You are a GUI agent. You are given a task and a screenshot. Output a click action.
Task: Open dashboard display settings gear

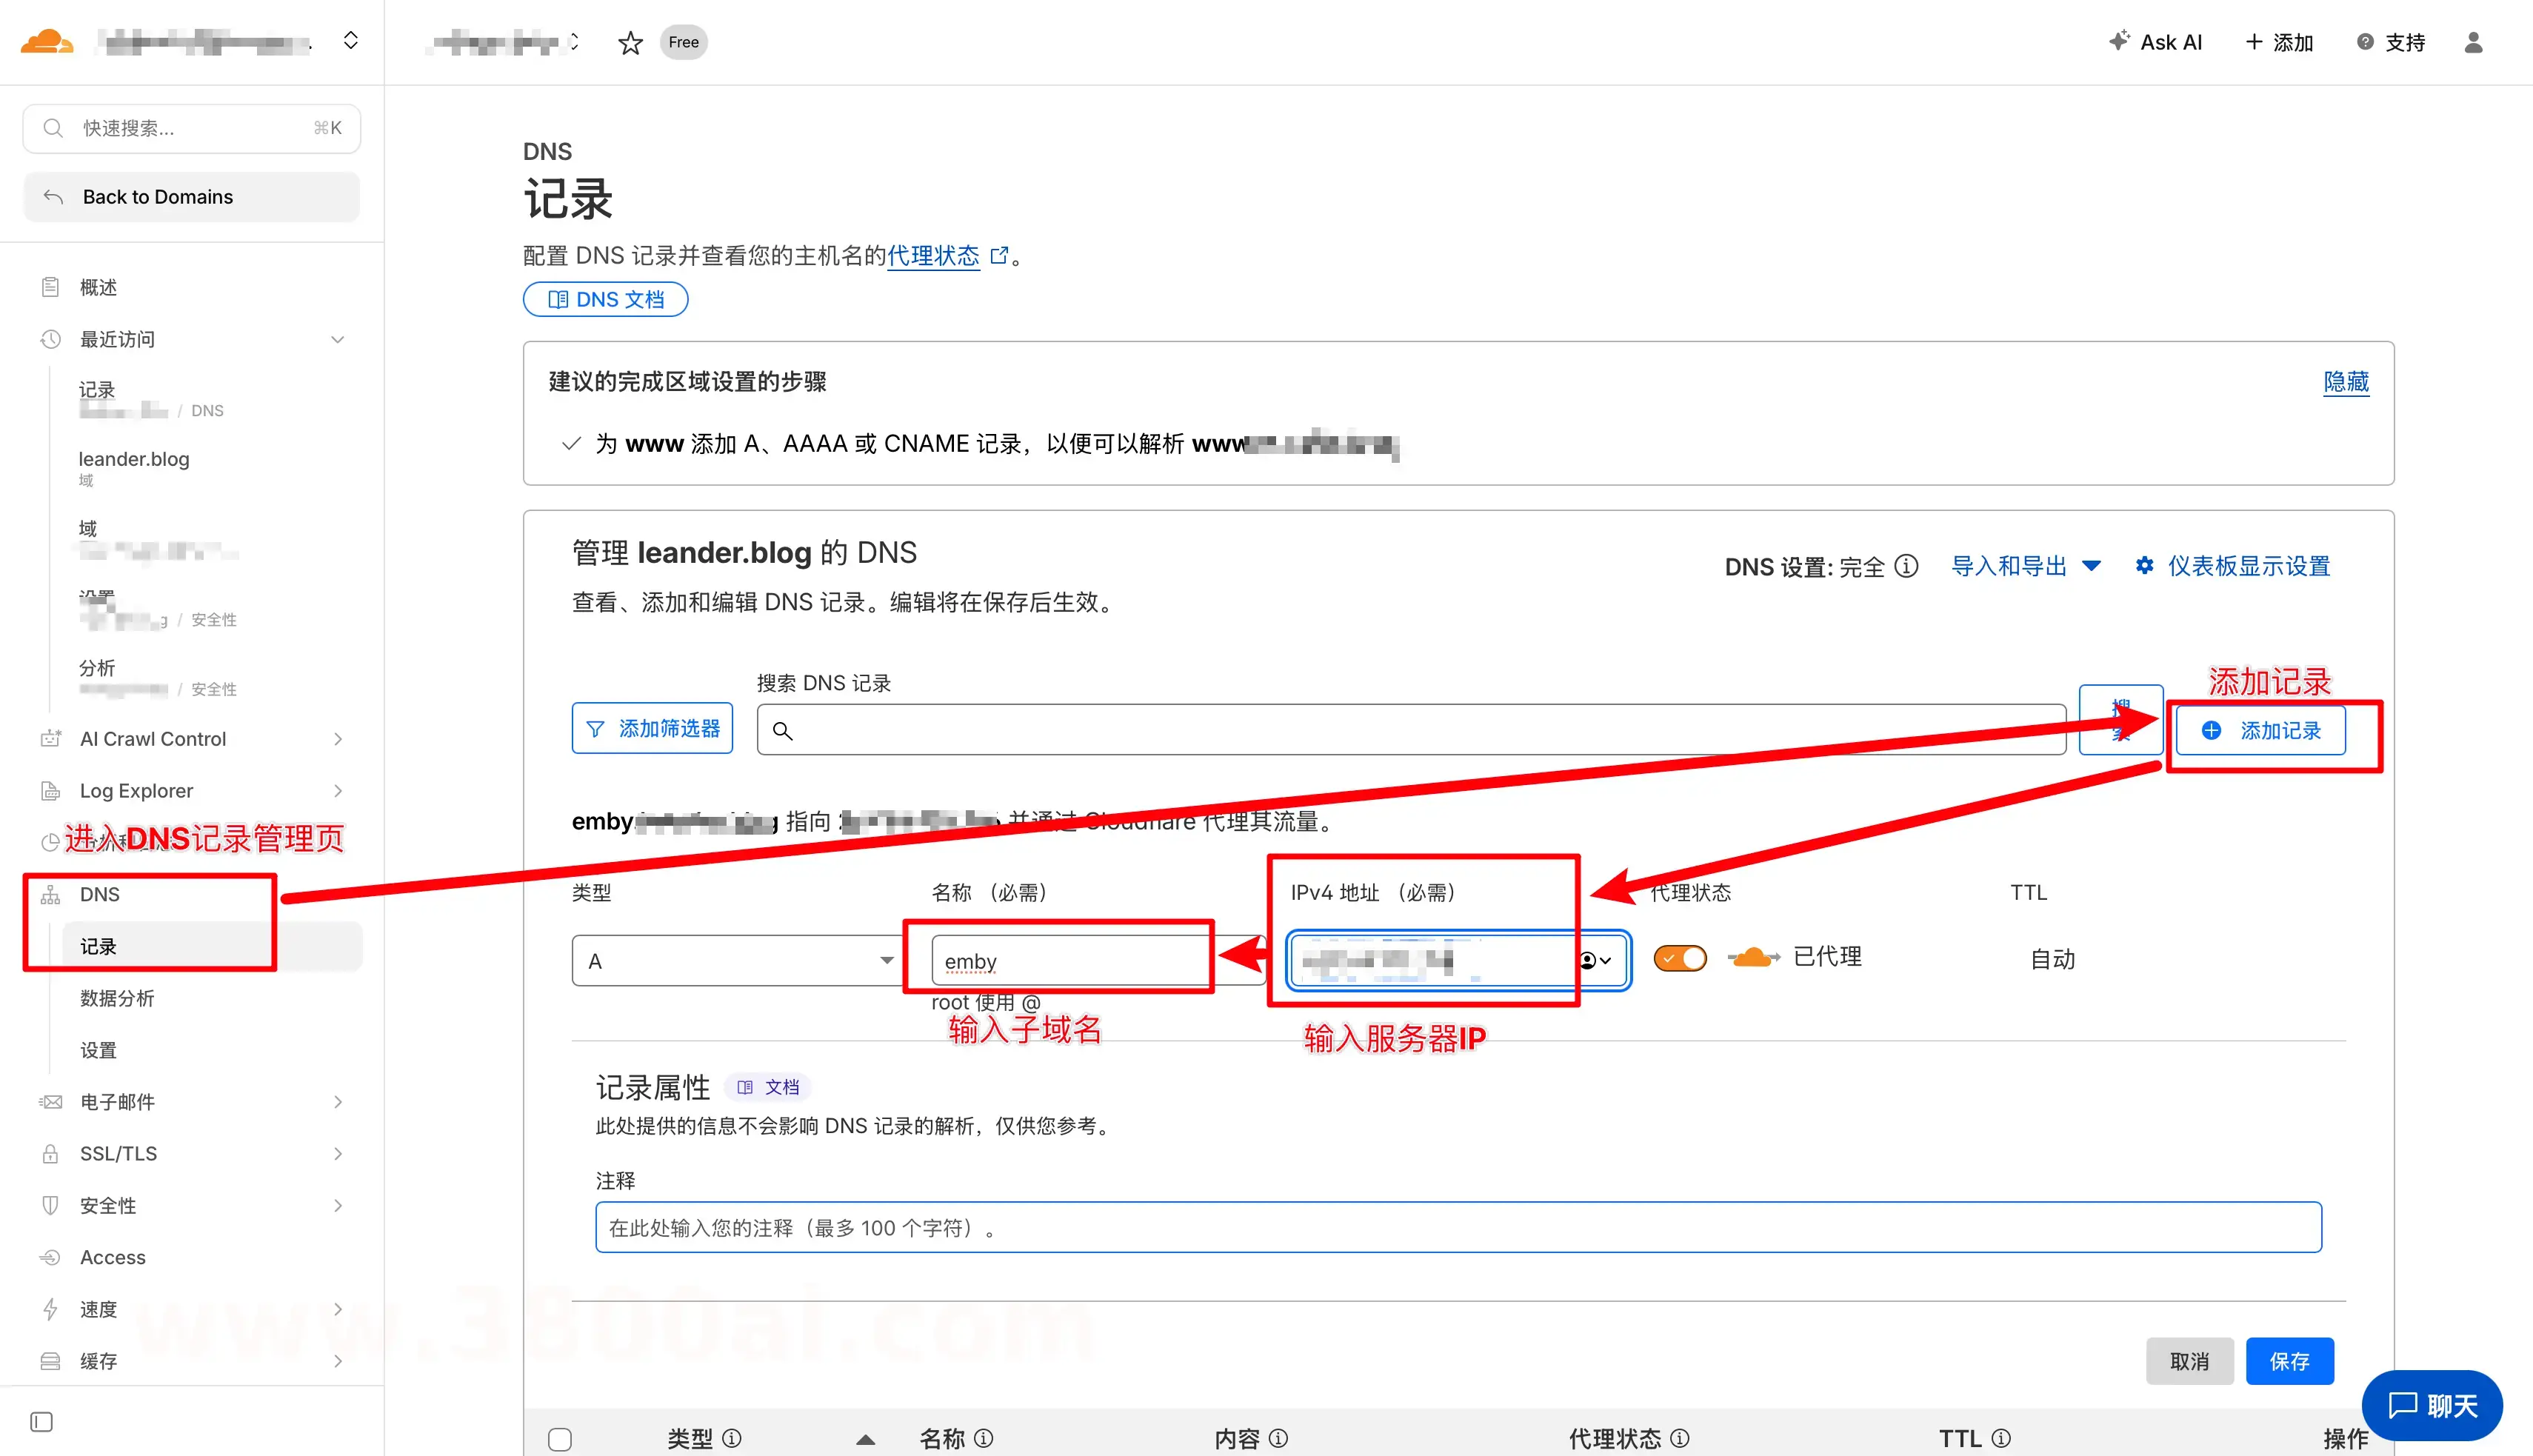2144,566
